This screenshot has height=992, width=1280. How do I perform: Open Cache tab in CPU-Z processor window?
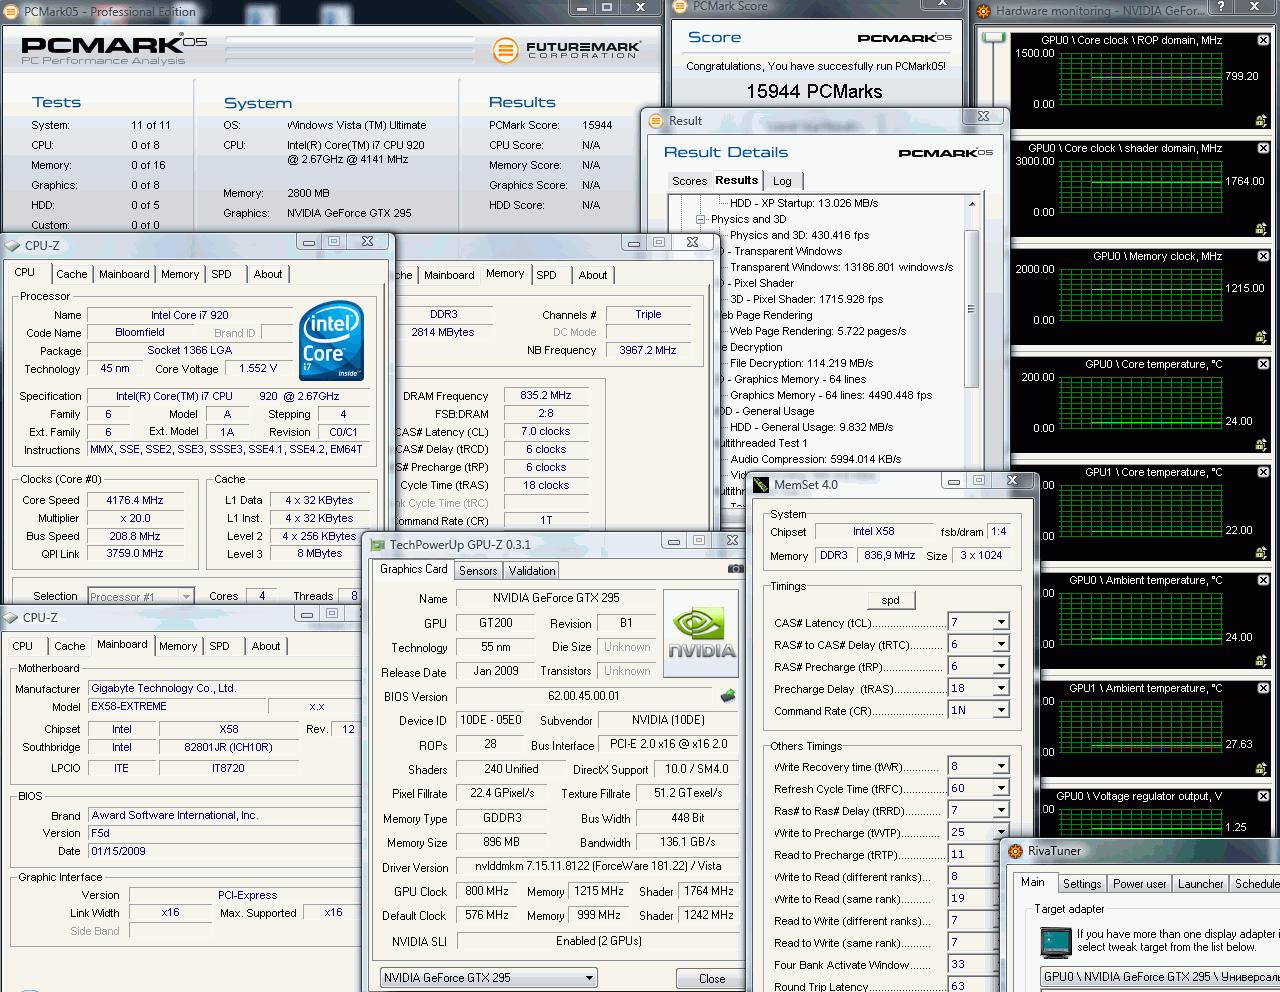point(72,274)
